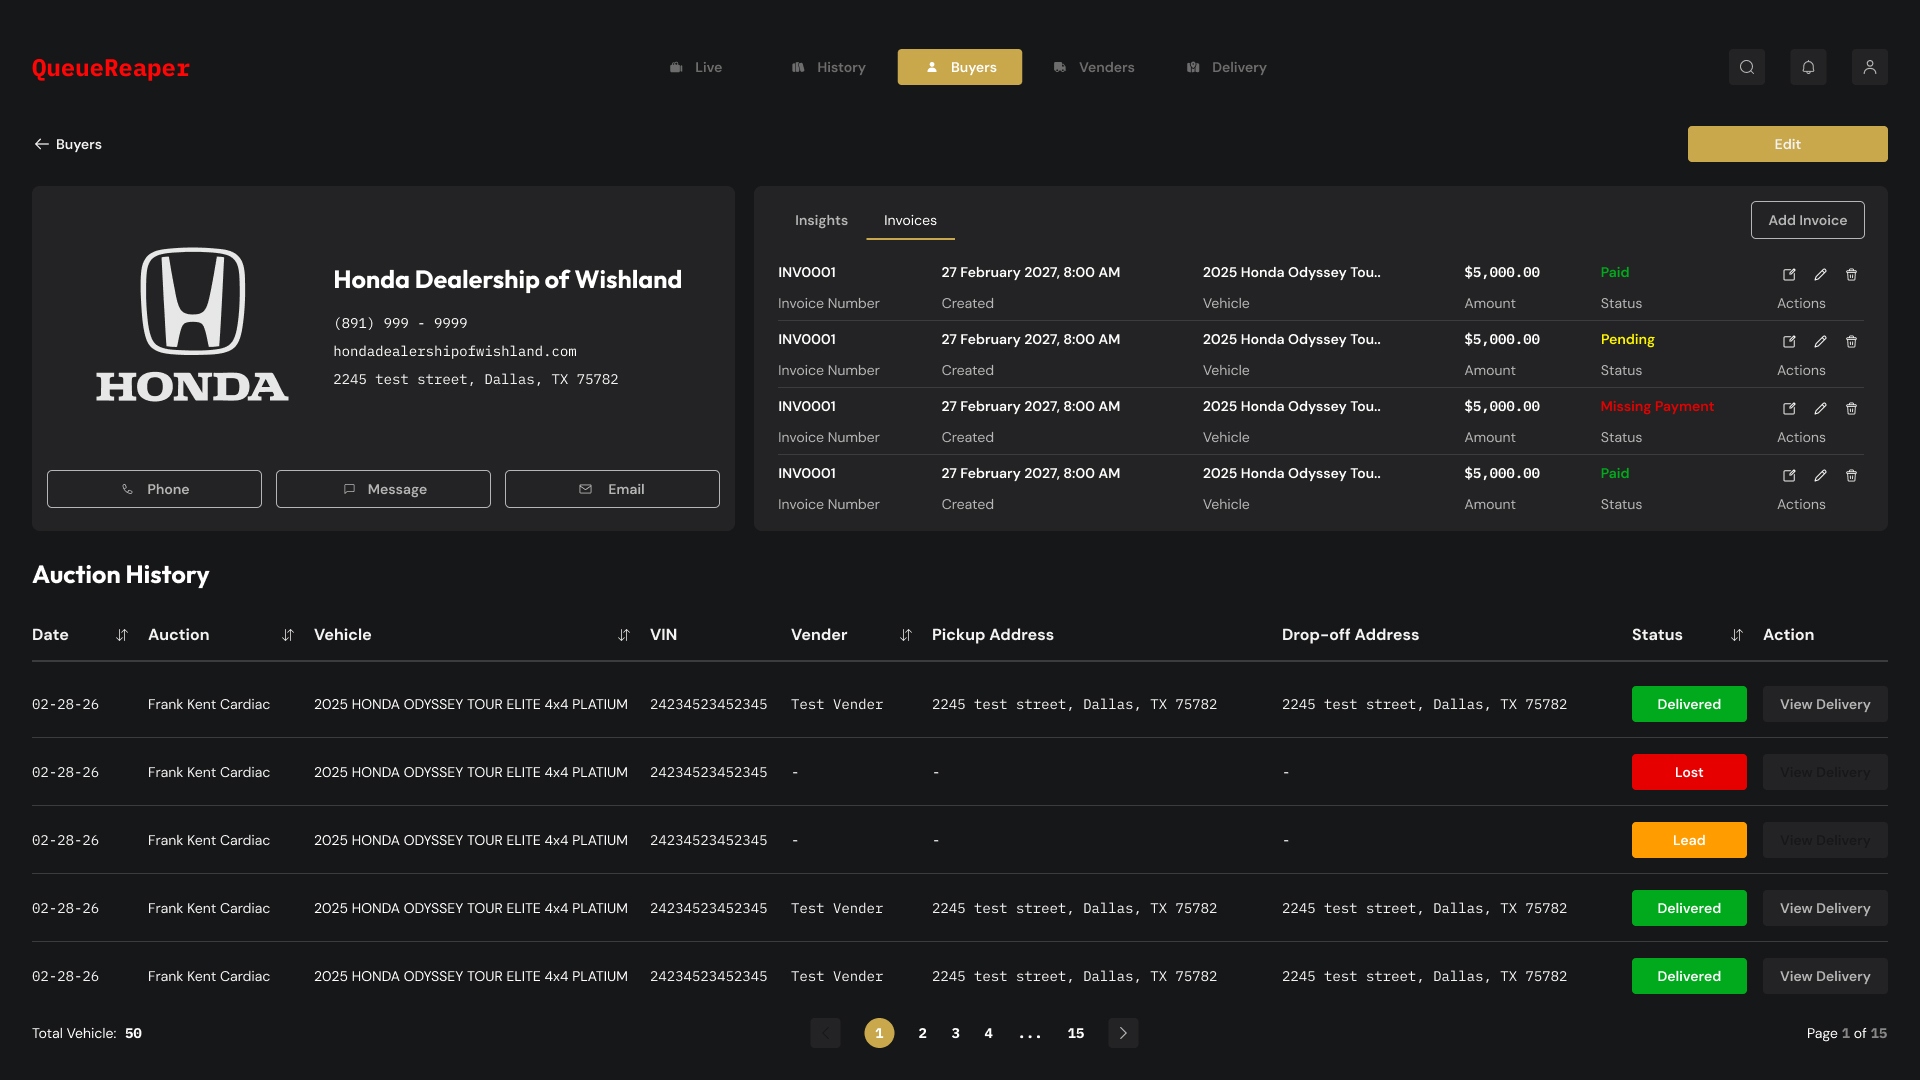The height and width of the screenshot is (1080, 1920).
Task: Toggle sorting on the Vender column
Action: click(x=906, y=635)
